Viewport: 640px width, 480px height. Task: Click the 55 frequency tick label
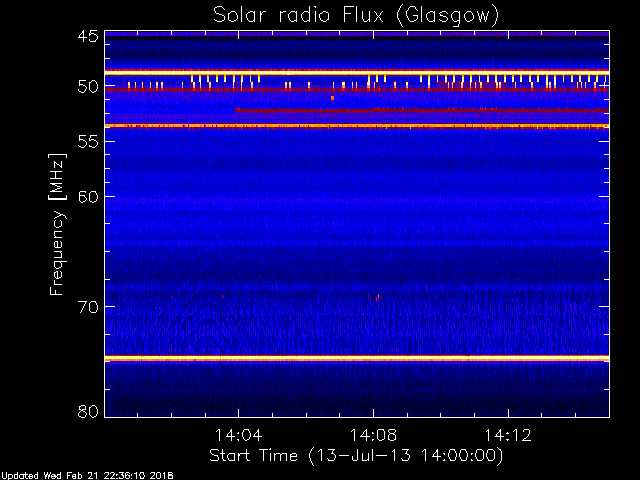(88, 142)
